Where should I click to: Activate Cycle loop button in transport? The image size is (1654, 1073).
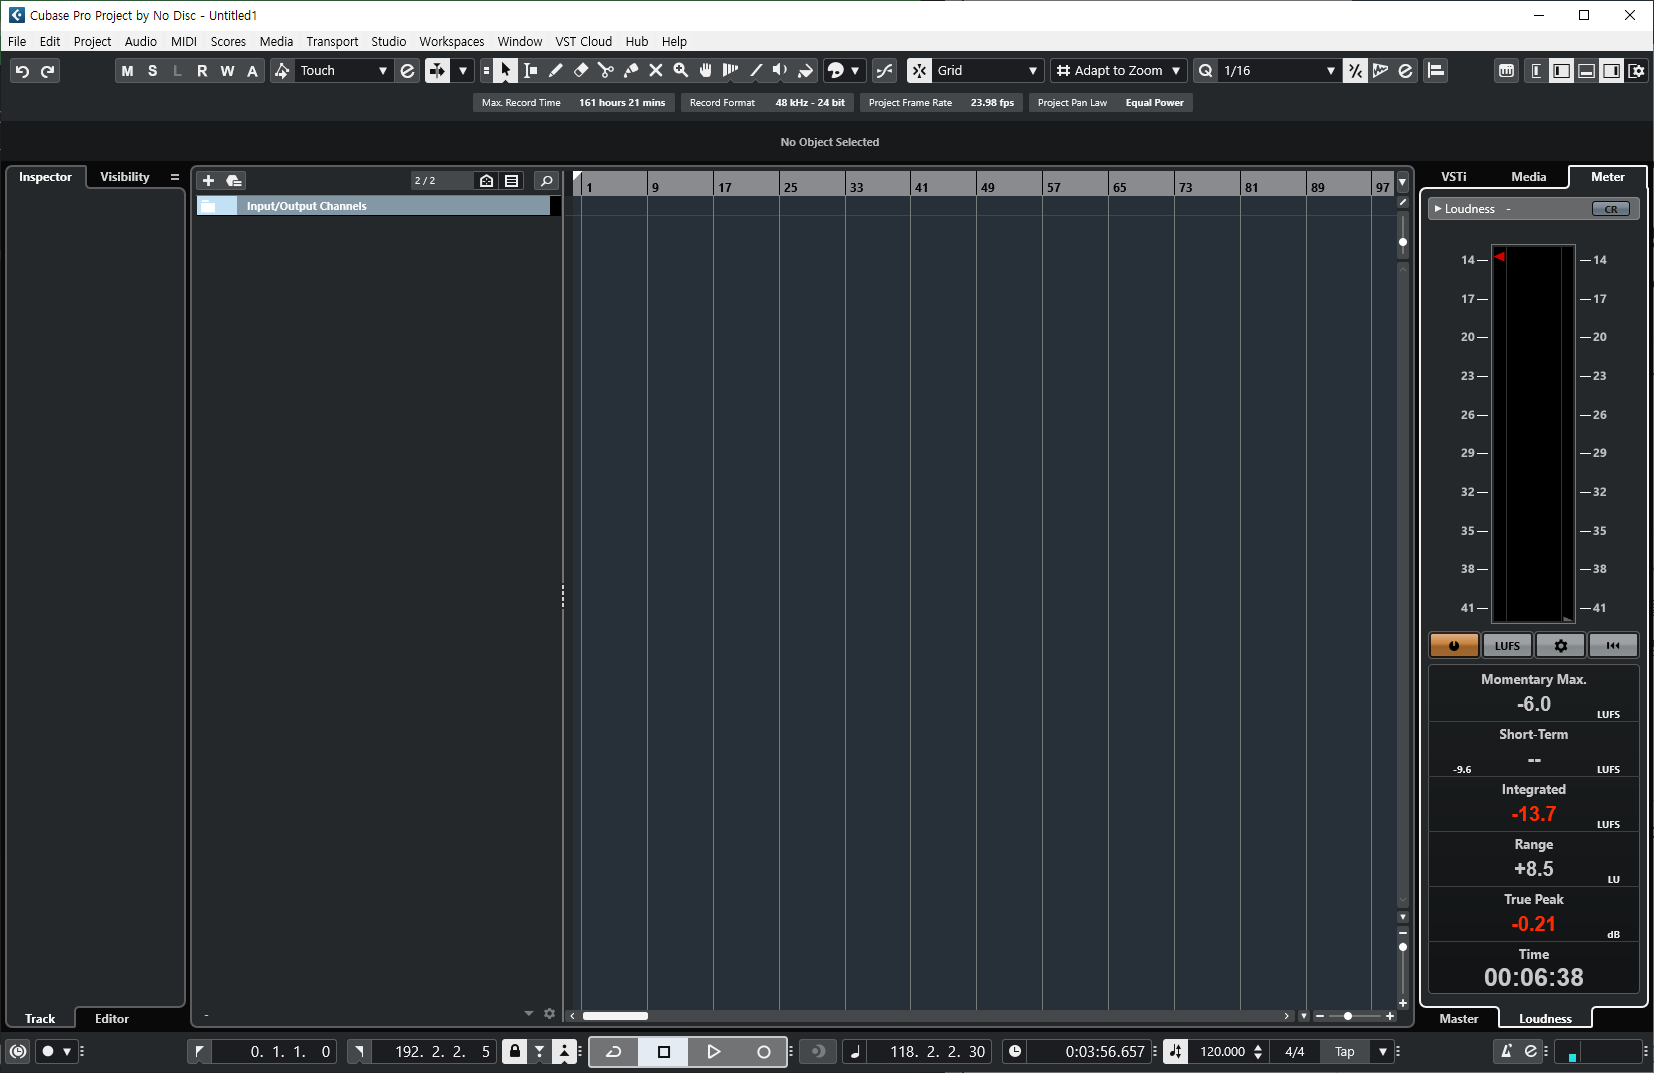pyautogui.click(x=614, y=1051)
